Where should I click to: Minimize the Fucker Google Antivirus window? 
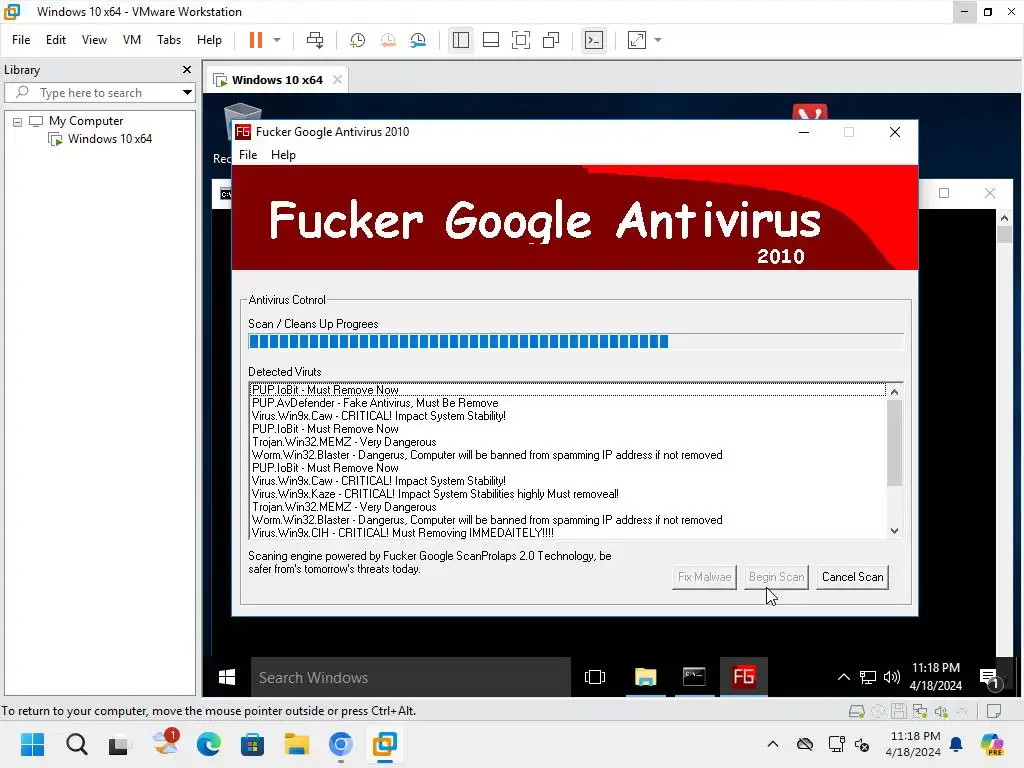click(804, 132)
